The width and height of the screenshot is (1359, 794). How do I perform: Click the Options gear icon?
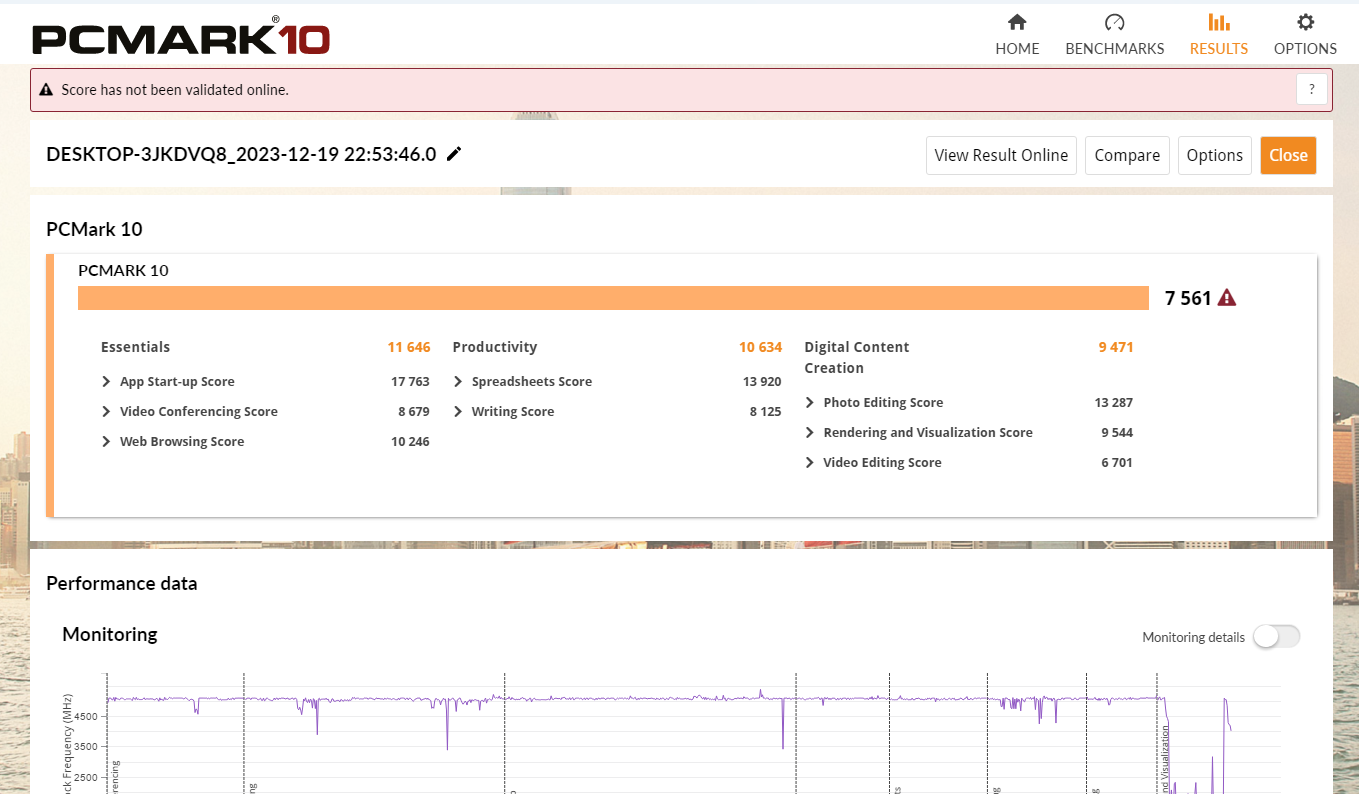pyautogui.click(x=1305, y=22)
